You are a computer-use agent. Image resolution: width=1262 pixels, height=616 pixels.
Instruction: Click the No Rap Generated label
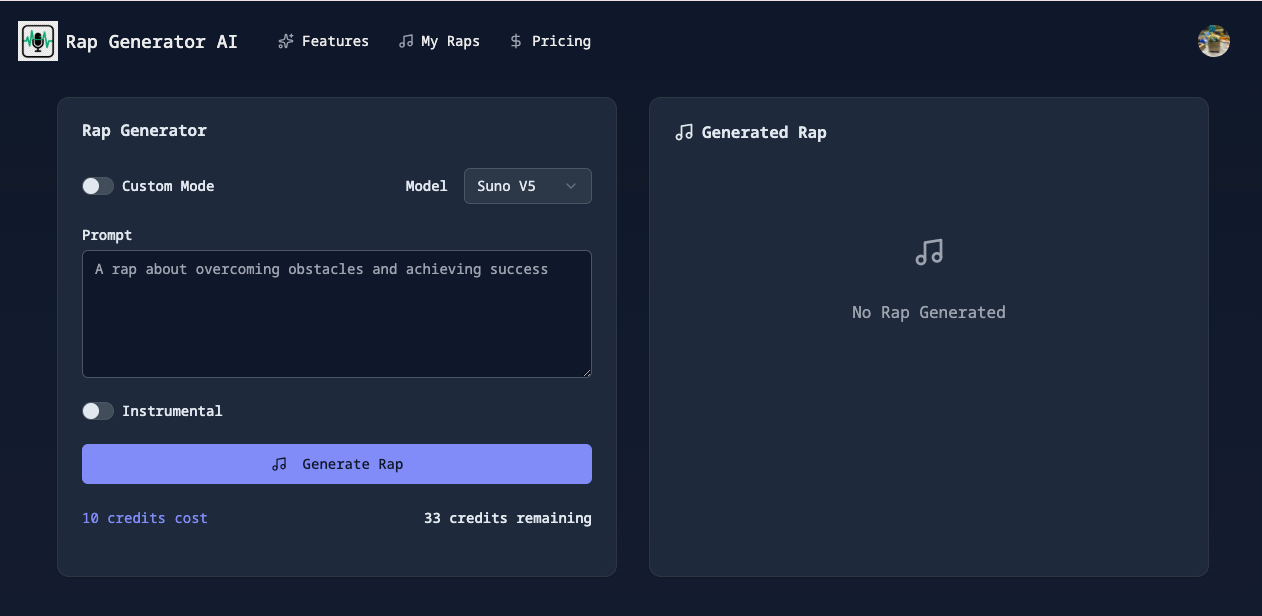[x=928, y=312]
